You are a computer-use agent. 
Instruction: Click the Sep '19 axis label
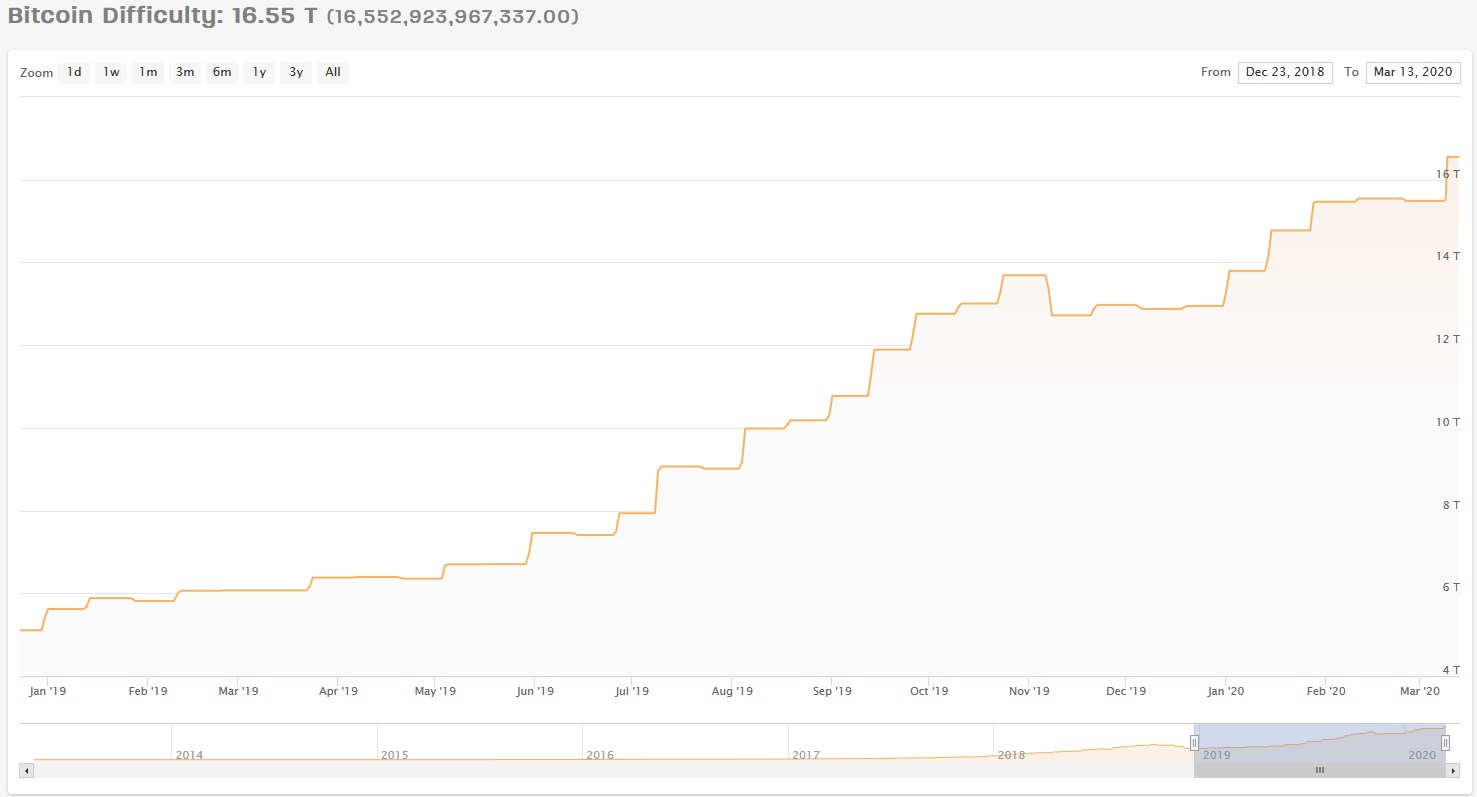(832, 691)
